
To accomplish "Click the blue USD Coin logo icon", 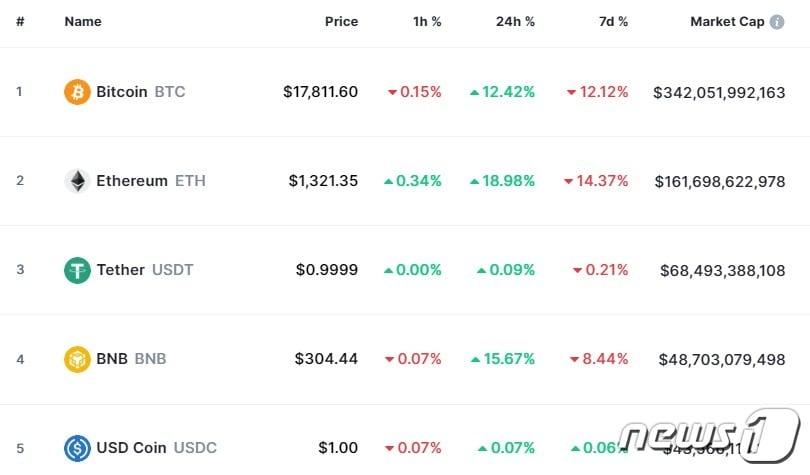I will [x=77, y=448].
